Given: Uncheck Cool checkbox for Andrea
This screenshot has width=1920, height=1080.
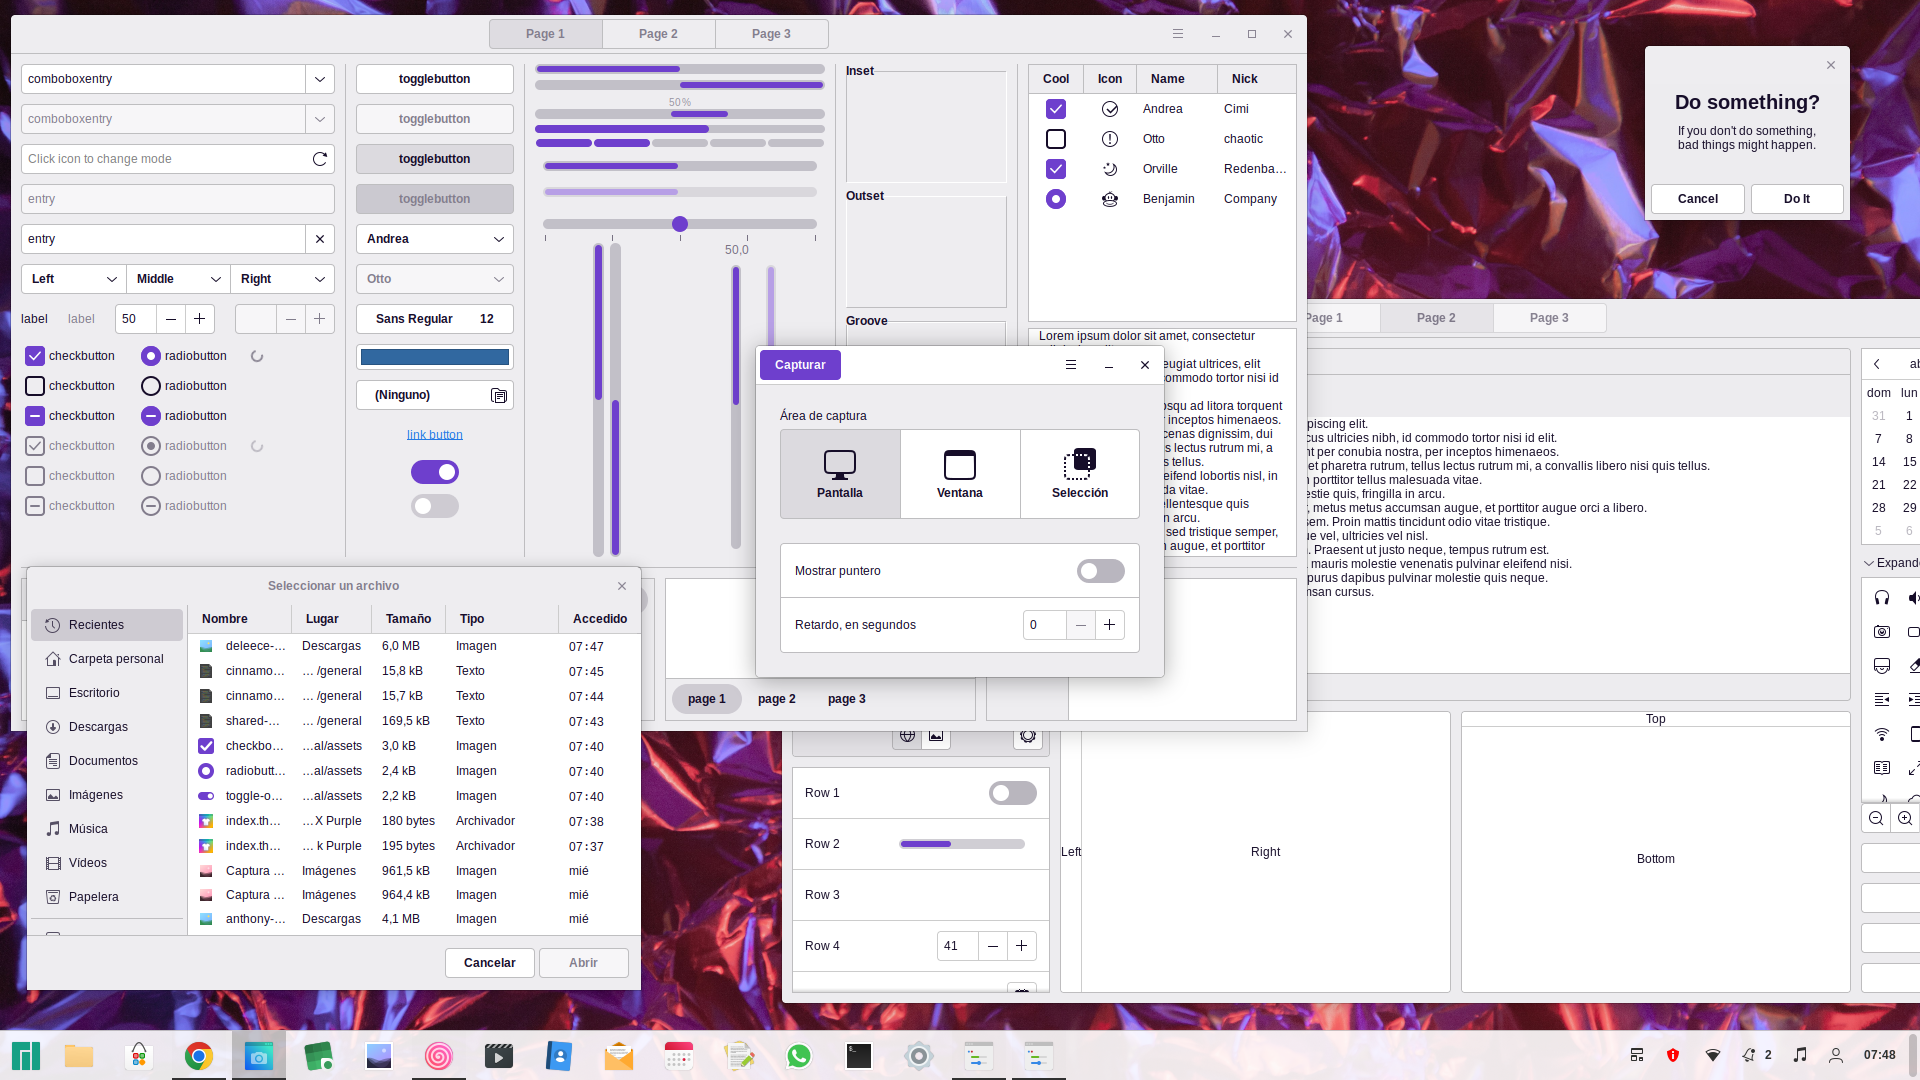Looking at the screenshot, I should pyautogui.click(x=1056, y=109).
